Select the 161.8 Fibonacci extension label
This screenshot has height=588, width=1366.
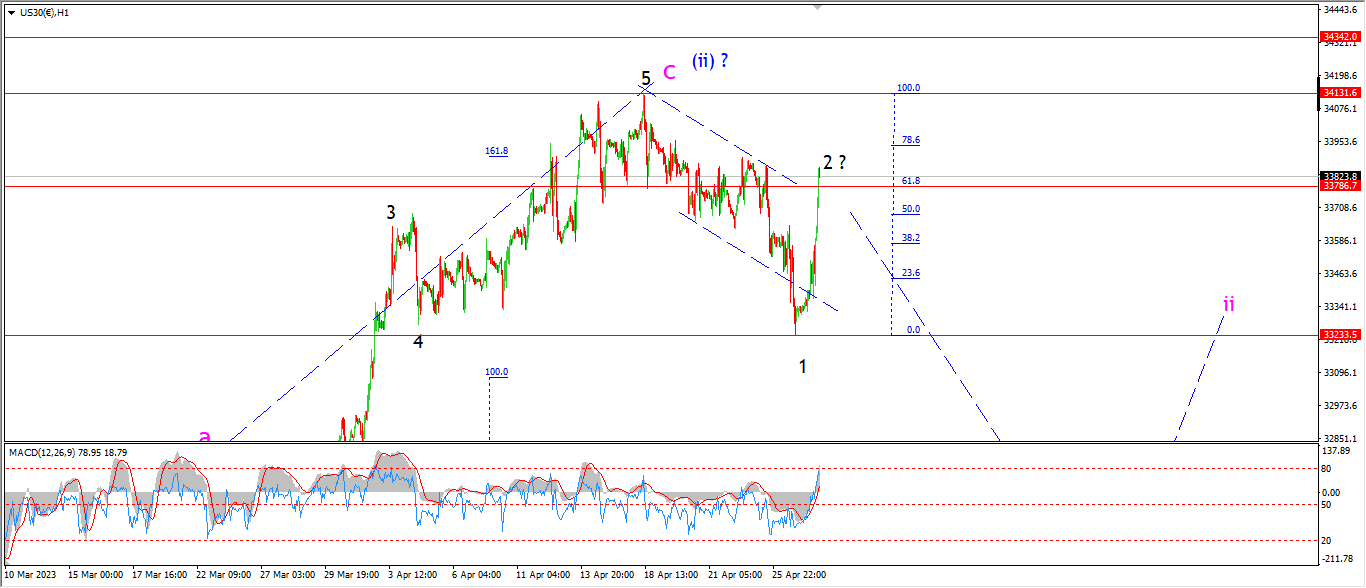[497, 151]
